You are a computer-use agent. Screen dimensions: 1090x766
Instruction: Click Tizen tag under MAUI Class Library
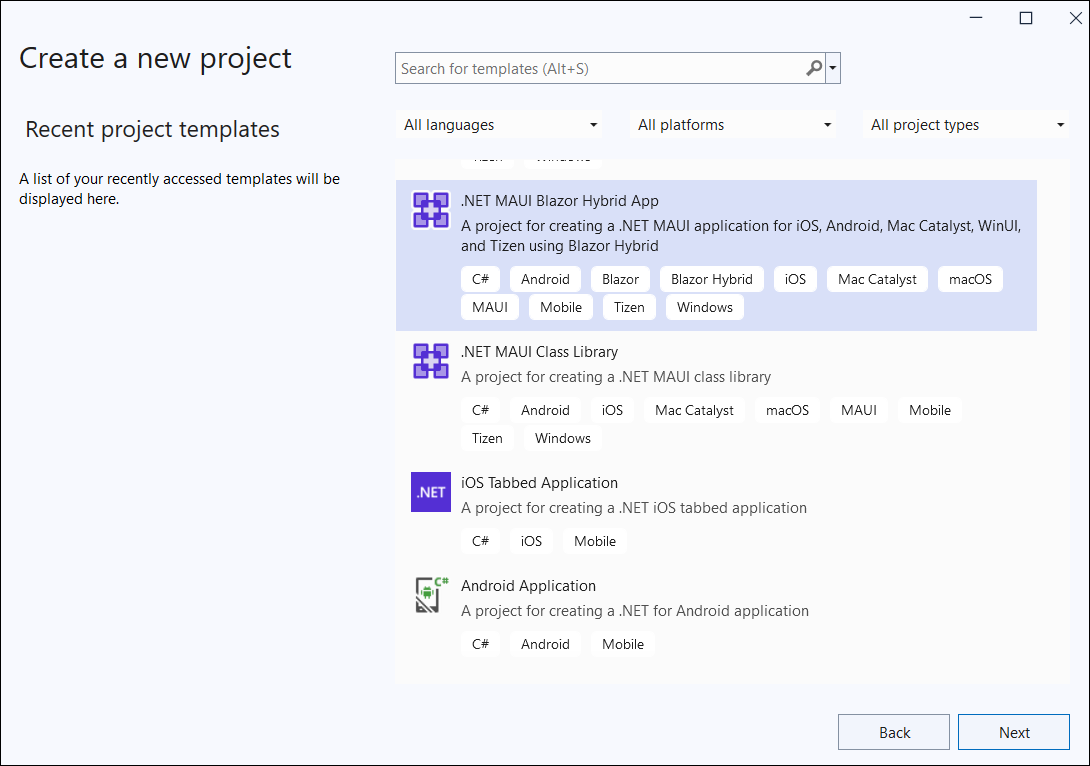(487, 439)
